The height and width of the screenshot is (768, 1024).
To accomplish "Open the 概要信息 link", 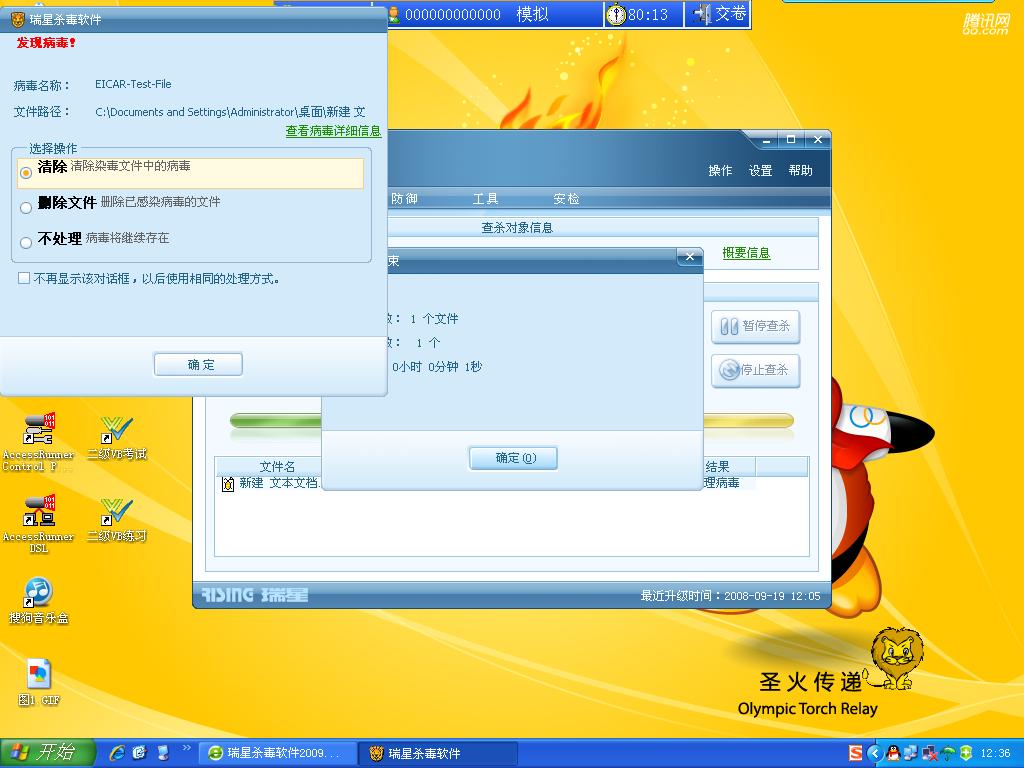I will (746, 253).
